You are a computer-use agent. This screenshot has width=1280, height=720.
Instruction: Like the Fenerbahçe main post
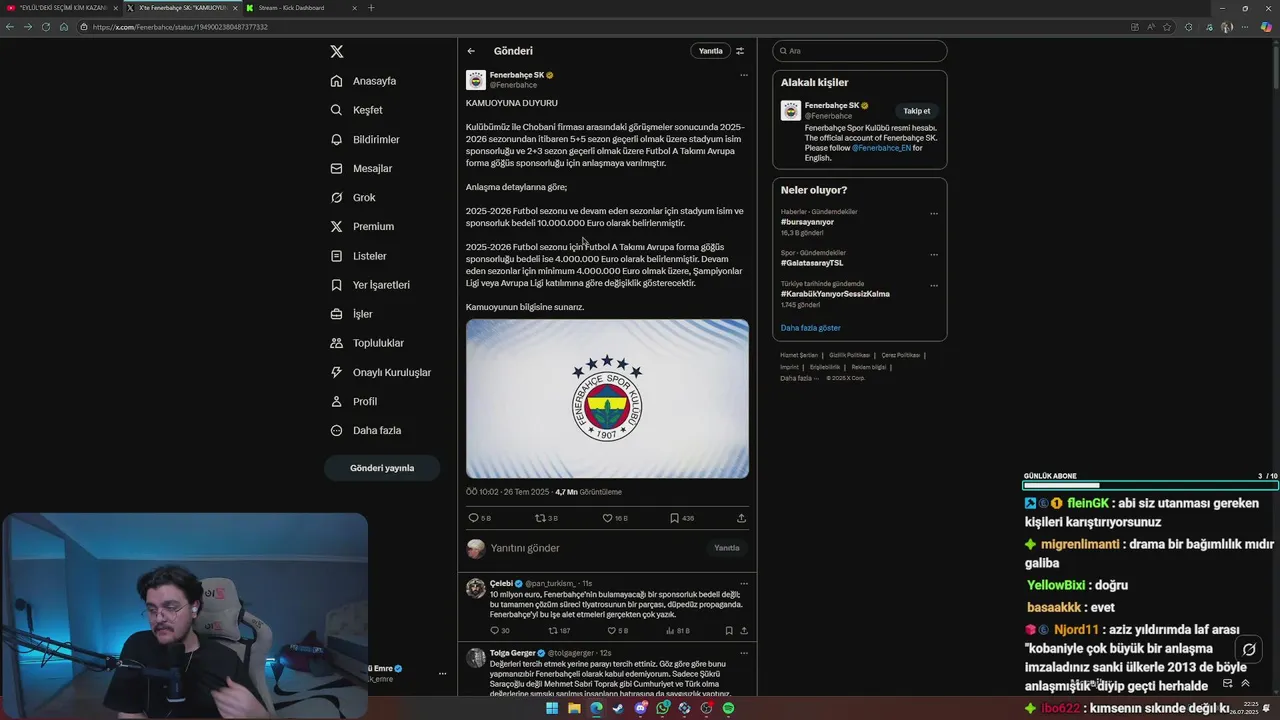pos(607,518)
